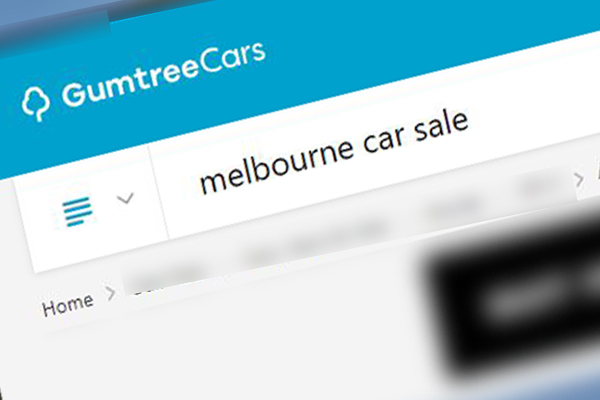Open the category list lines icon
The image size is (600, 400).
point(78,211)
